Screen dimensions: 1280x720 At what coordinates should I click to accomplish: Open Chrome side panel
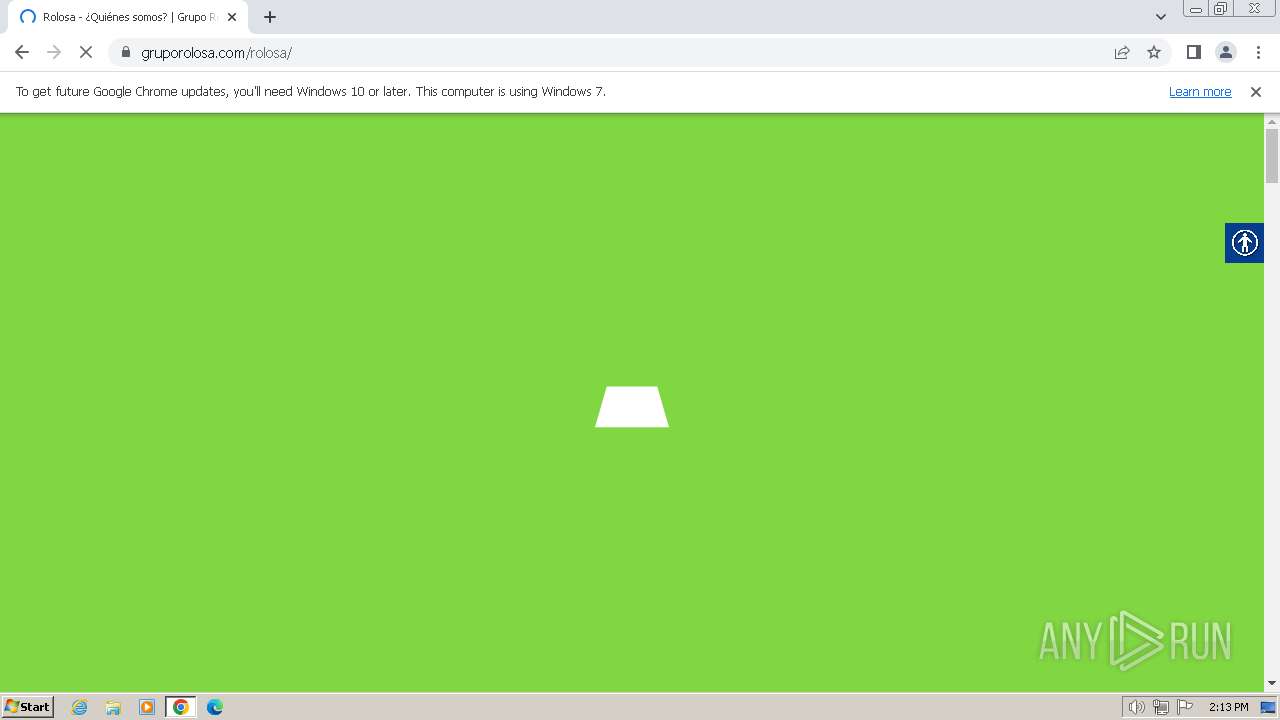1193,52
